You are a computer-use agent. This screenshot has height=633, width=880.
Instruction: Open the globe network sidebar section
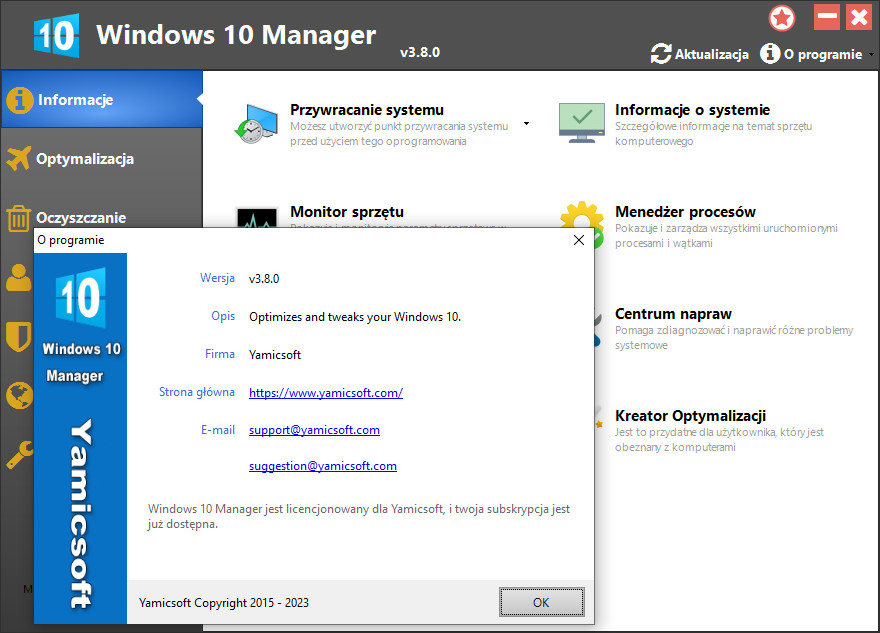pos(20,395)
